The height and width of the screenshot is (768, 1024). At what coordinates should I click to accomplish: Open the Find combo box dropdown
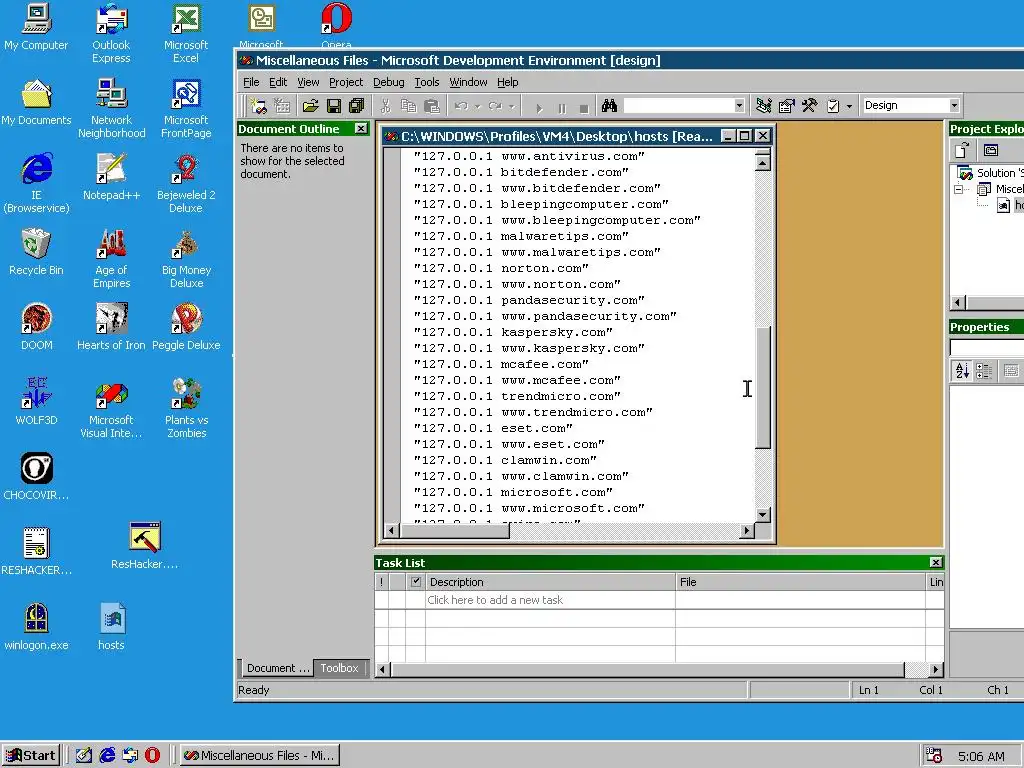739,106
